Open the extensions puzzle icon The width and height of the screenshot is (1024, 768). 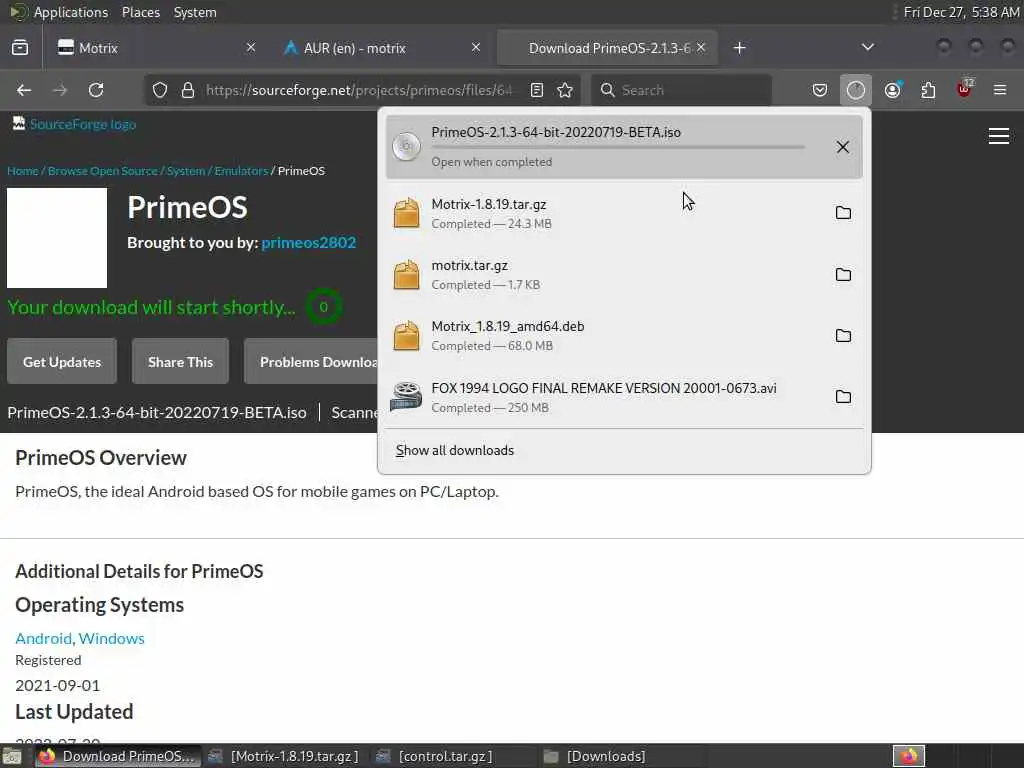point(928,90)
